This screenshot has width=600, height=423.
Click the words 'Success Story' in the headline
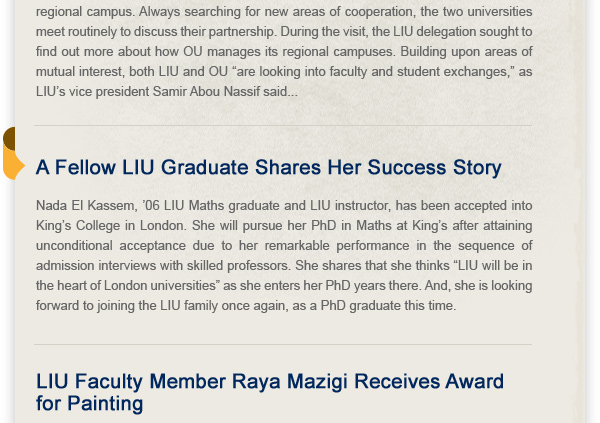coord(435,168)
